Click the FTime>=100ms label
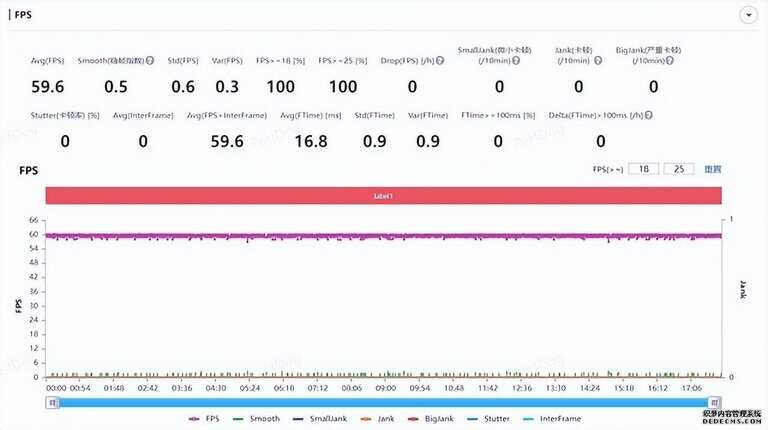Screen dimensions: 768x430 point(498,115)
